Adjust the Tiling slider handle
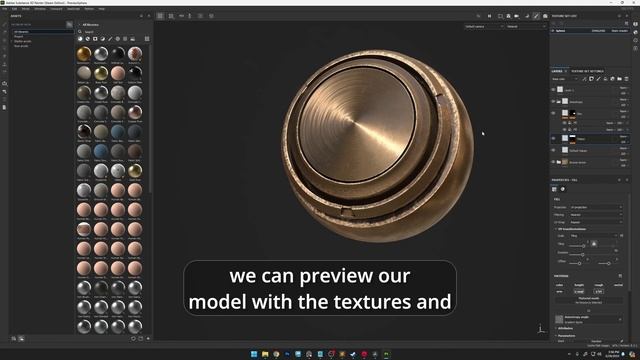This screenshot has width=640, height=360. (584, 246)
